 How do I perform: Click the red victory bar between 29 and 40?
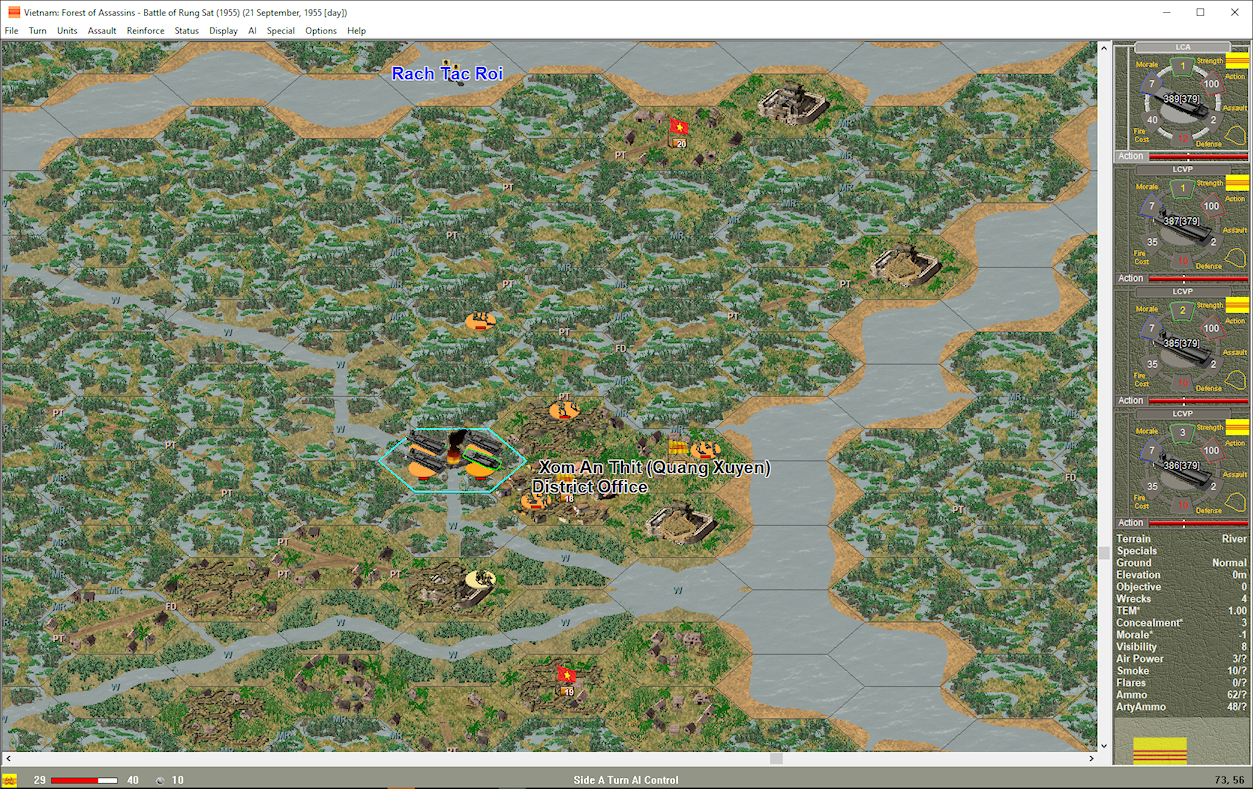pyautogui.click(x=84, y=780)
